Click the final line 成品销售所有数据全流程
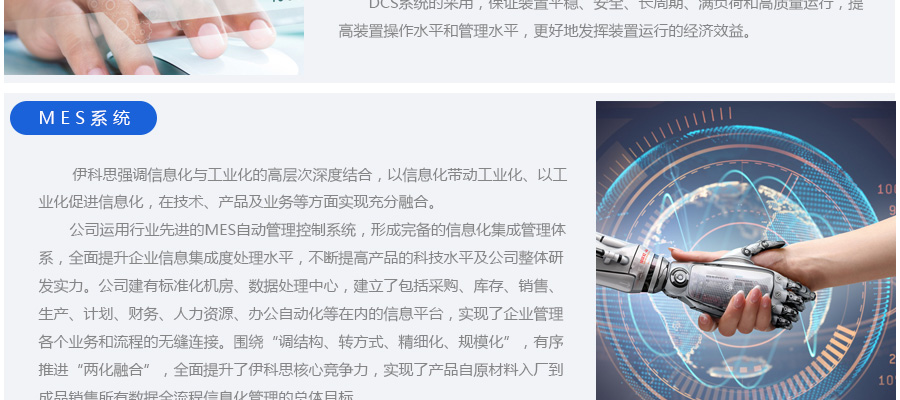The image size is (900, 400). (x=198, y=395)
